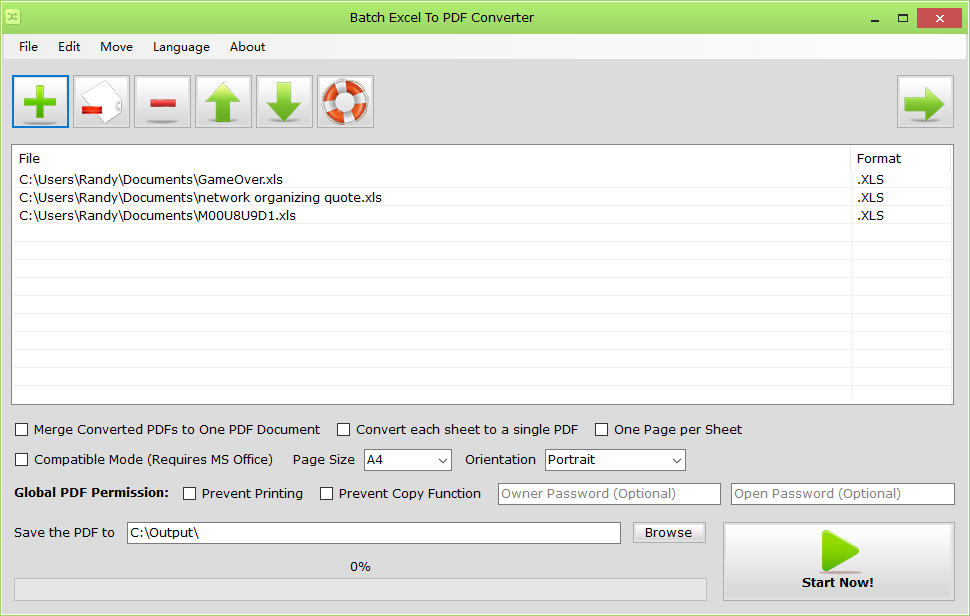The height and width of the screenshot is (616, 970).
Task: Enable Compatible Mode (Requires MS Office)
Action: click(x=22, y=460)
